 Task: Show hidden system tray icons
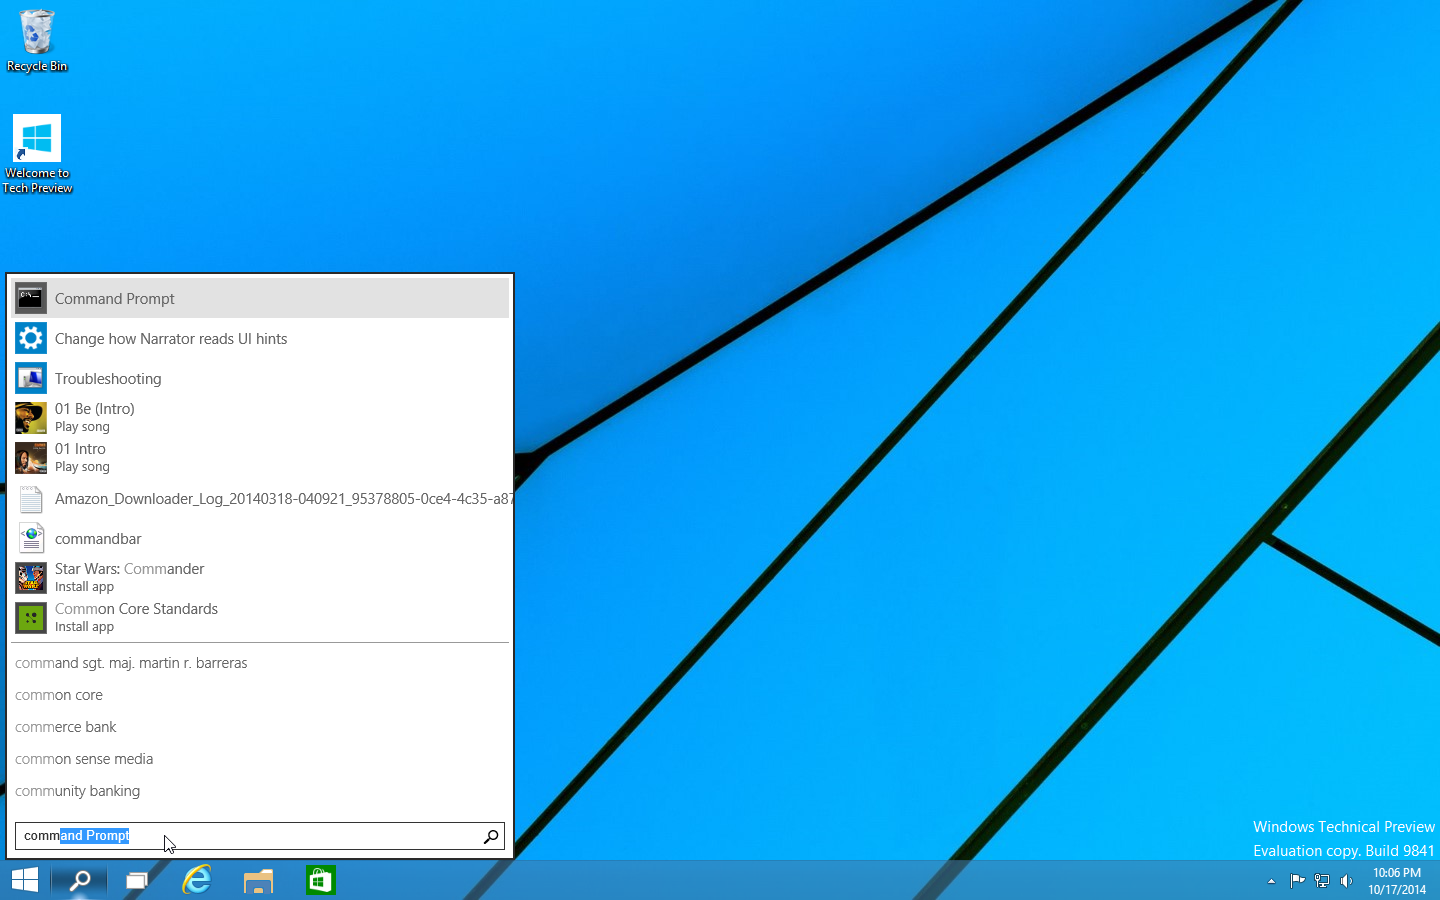[x=1271, y=881]
